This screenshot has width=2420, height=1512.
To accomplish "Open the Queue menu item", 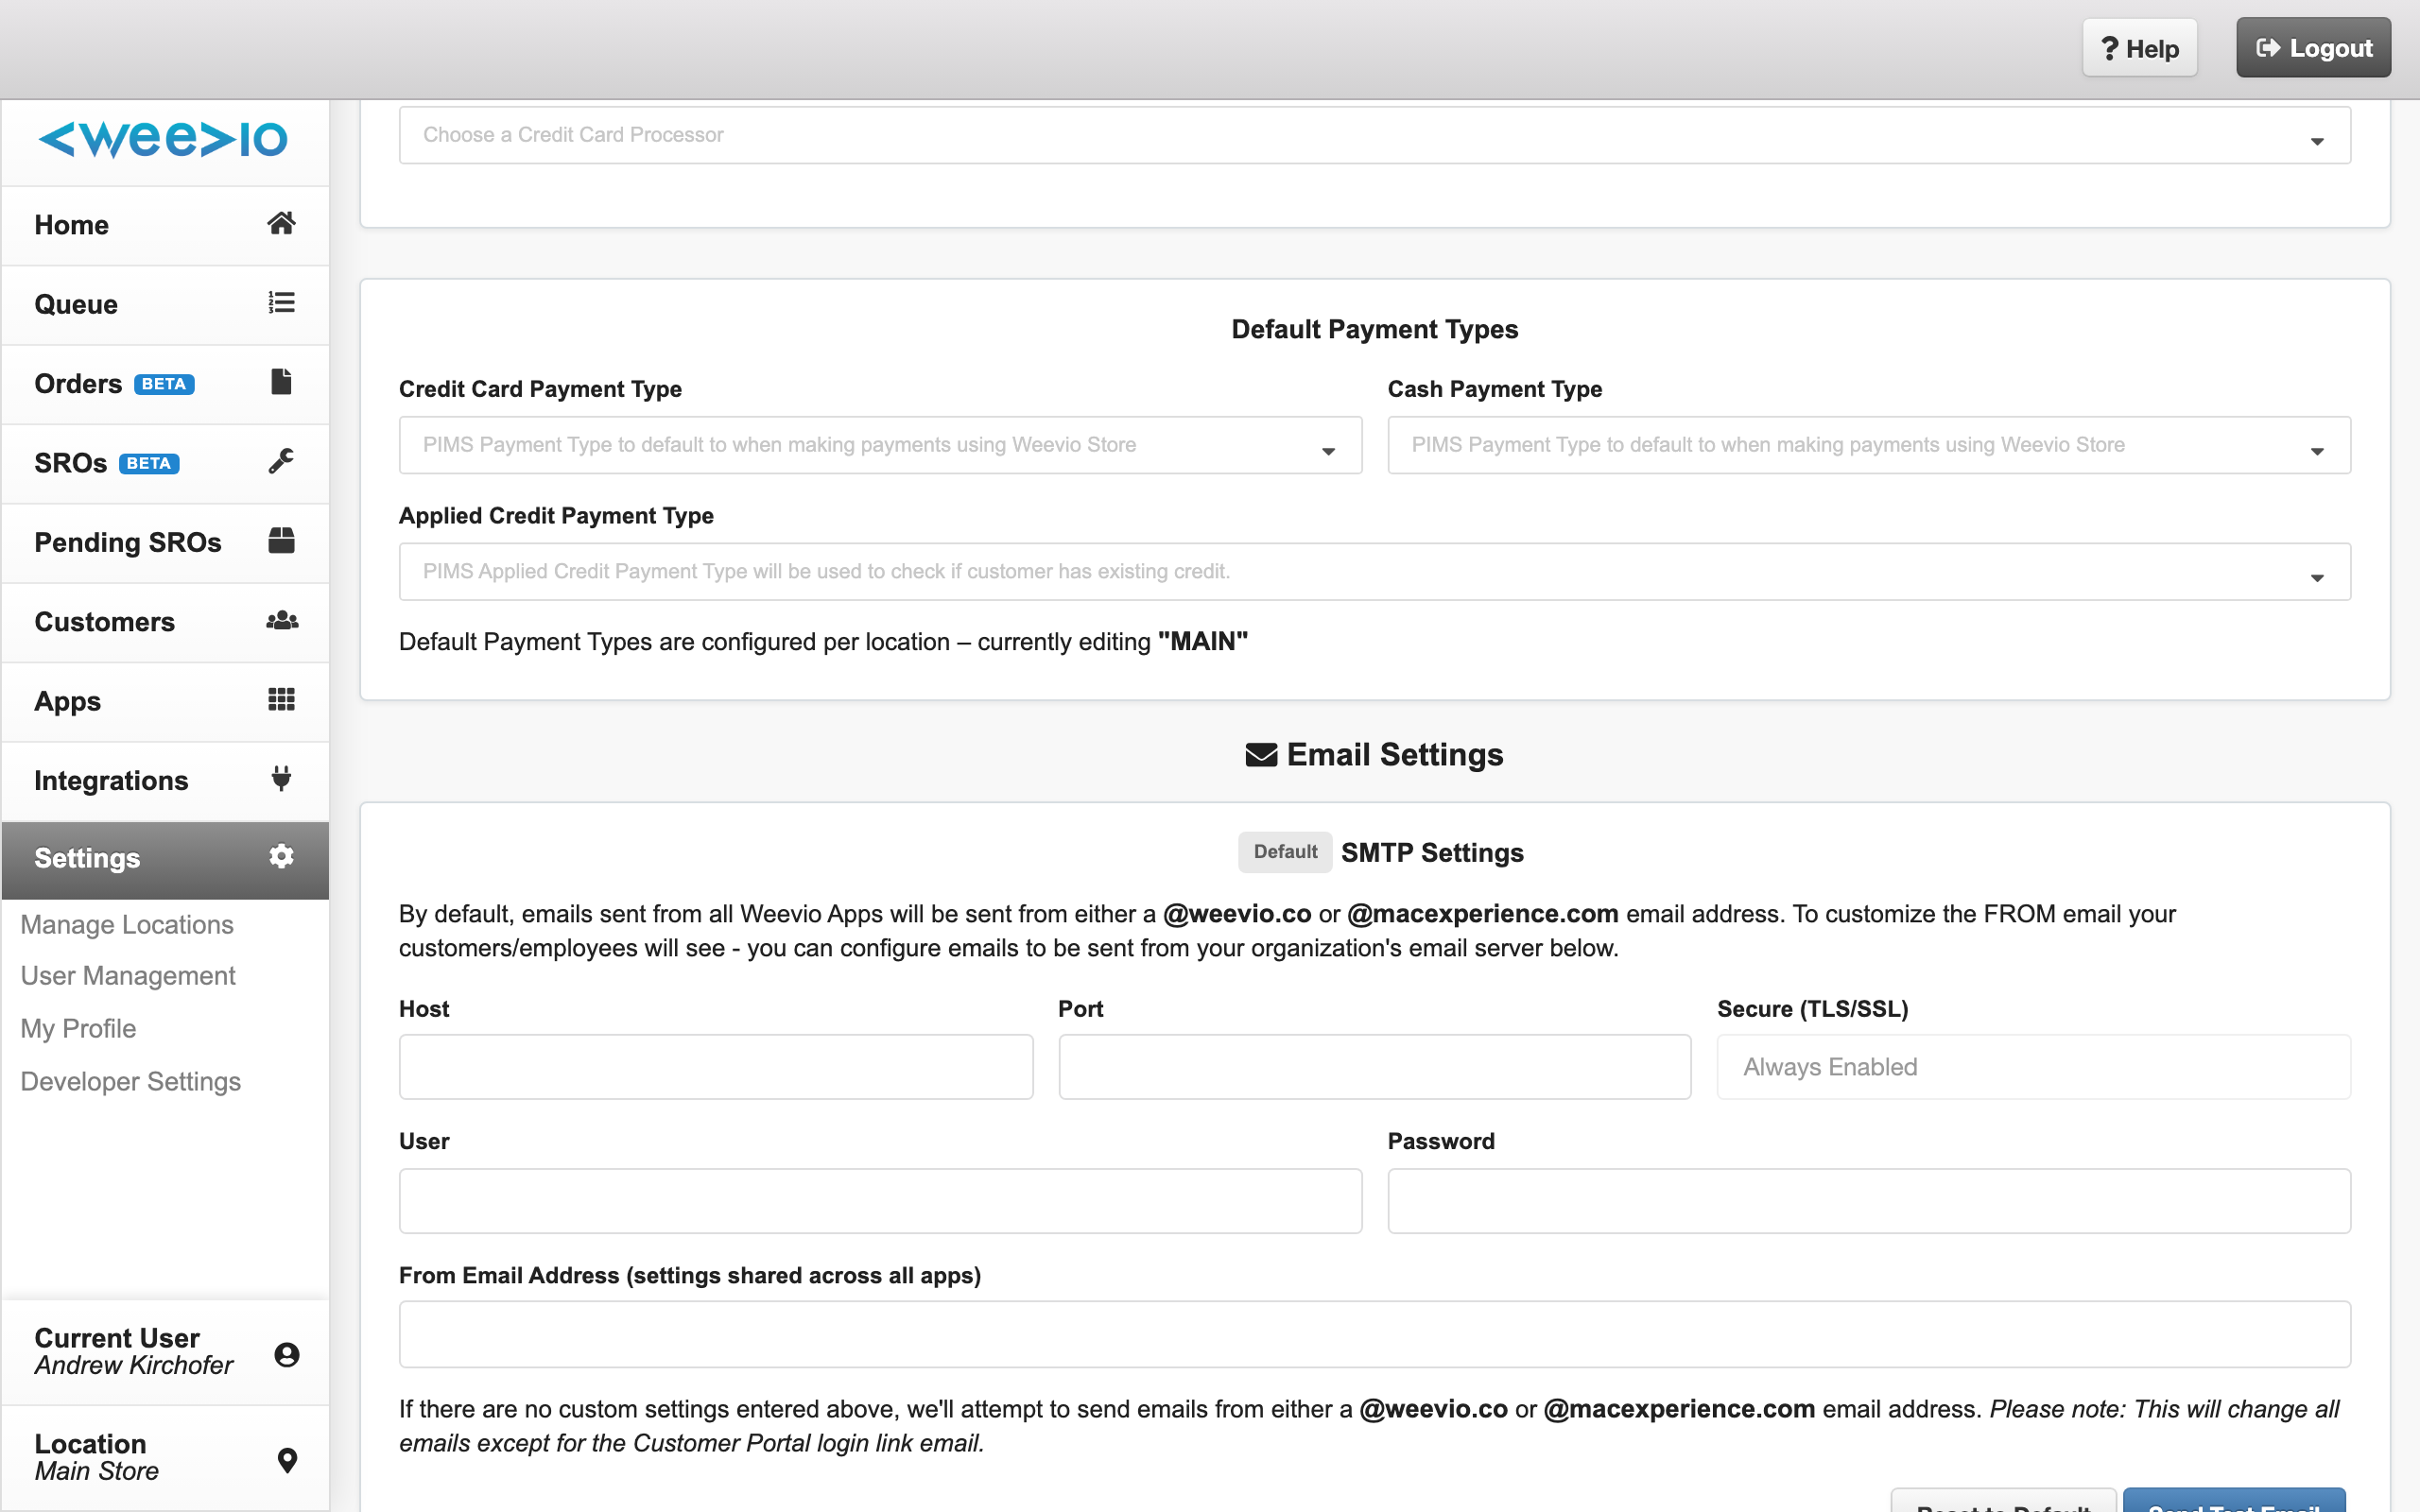I will click(165, 304).
